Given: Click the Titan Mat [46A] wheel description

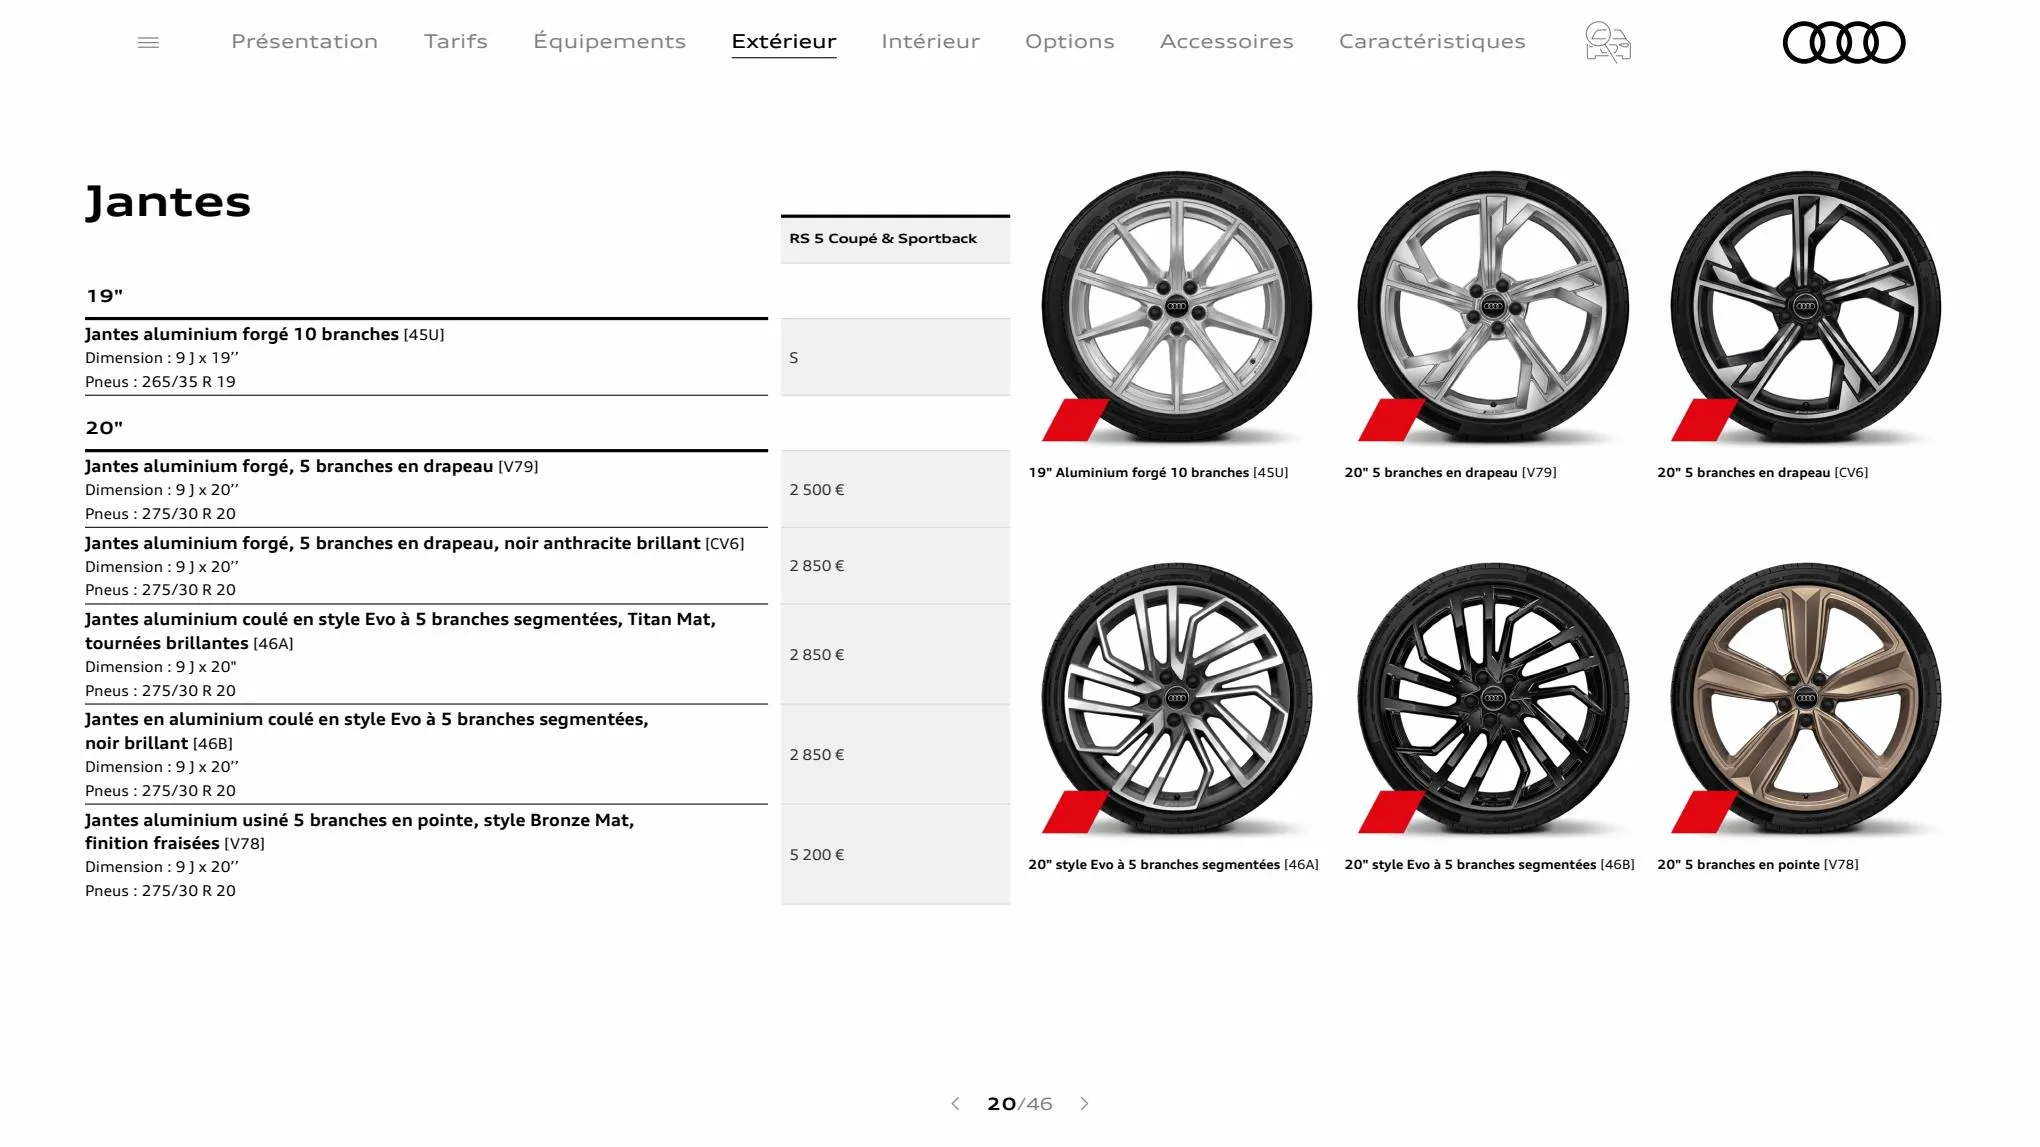Looking at the screenshot, I should [400, 631].
